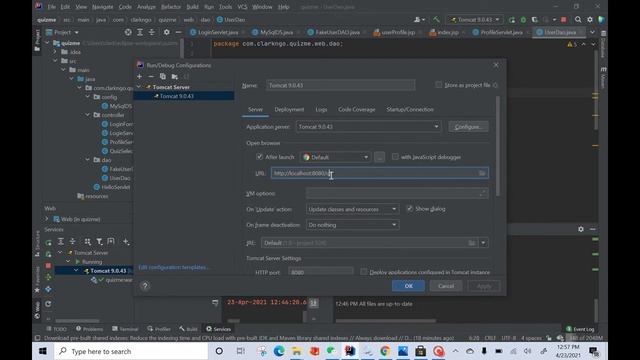Click Cancel button in dialog
640x360 pixels.
pos(446,286)
